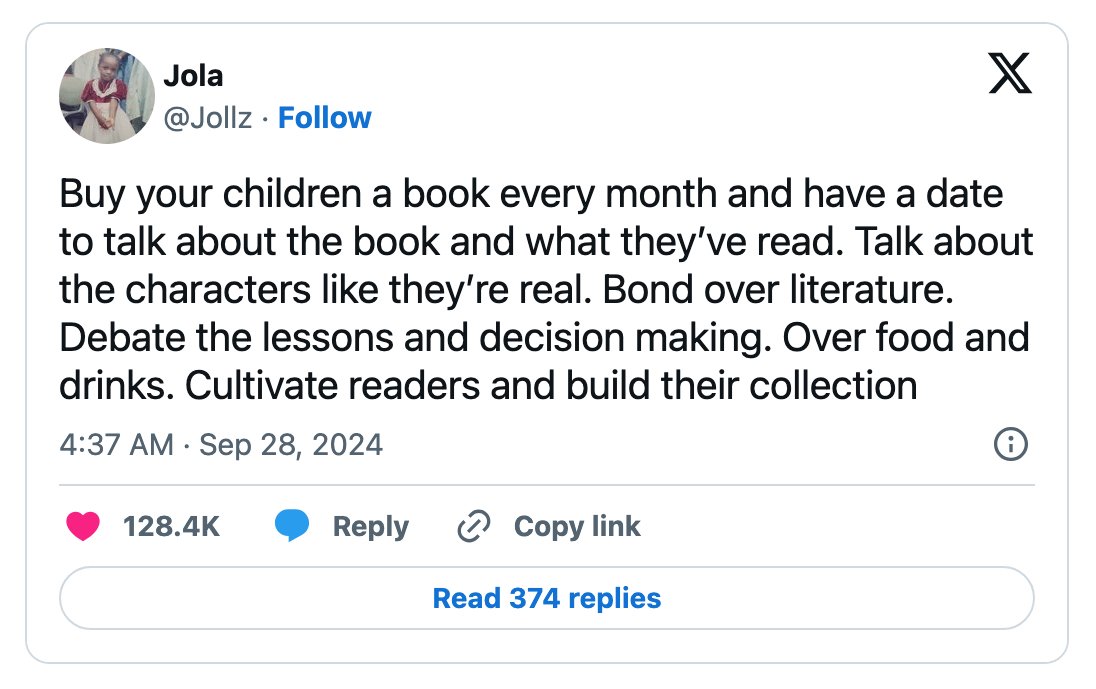1096x689 pixels.
Task: Open the 4:37 AM timestamp link
Action: (116, 445)
